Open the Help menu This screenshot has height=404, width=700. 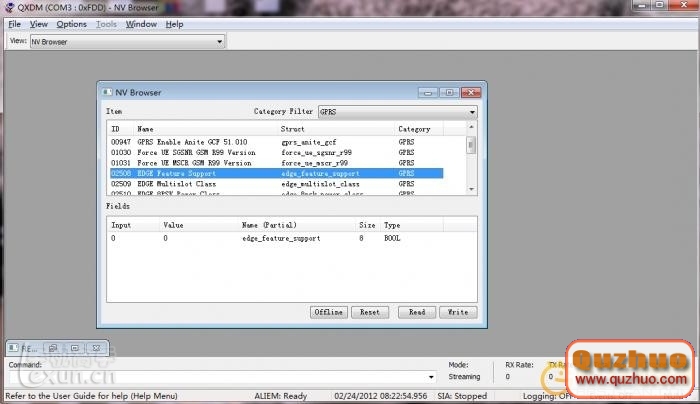pos(174,24)
